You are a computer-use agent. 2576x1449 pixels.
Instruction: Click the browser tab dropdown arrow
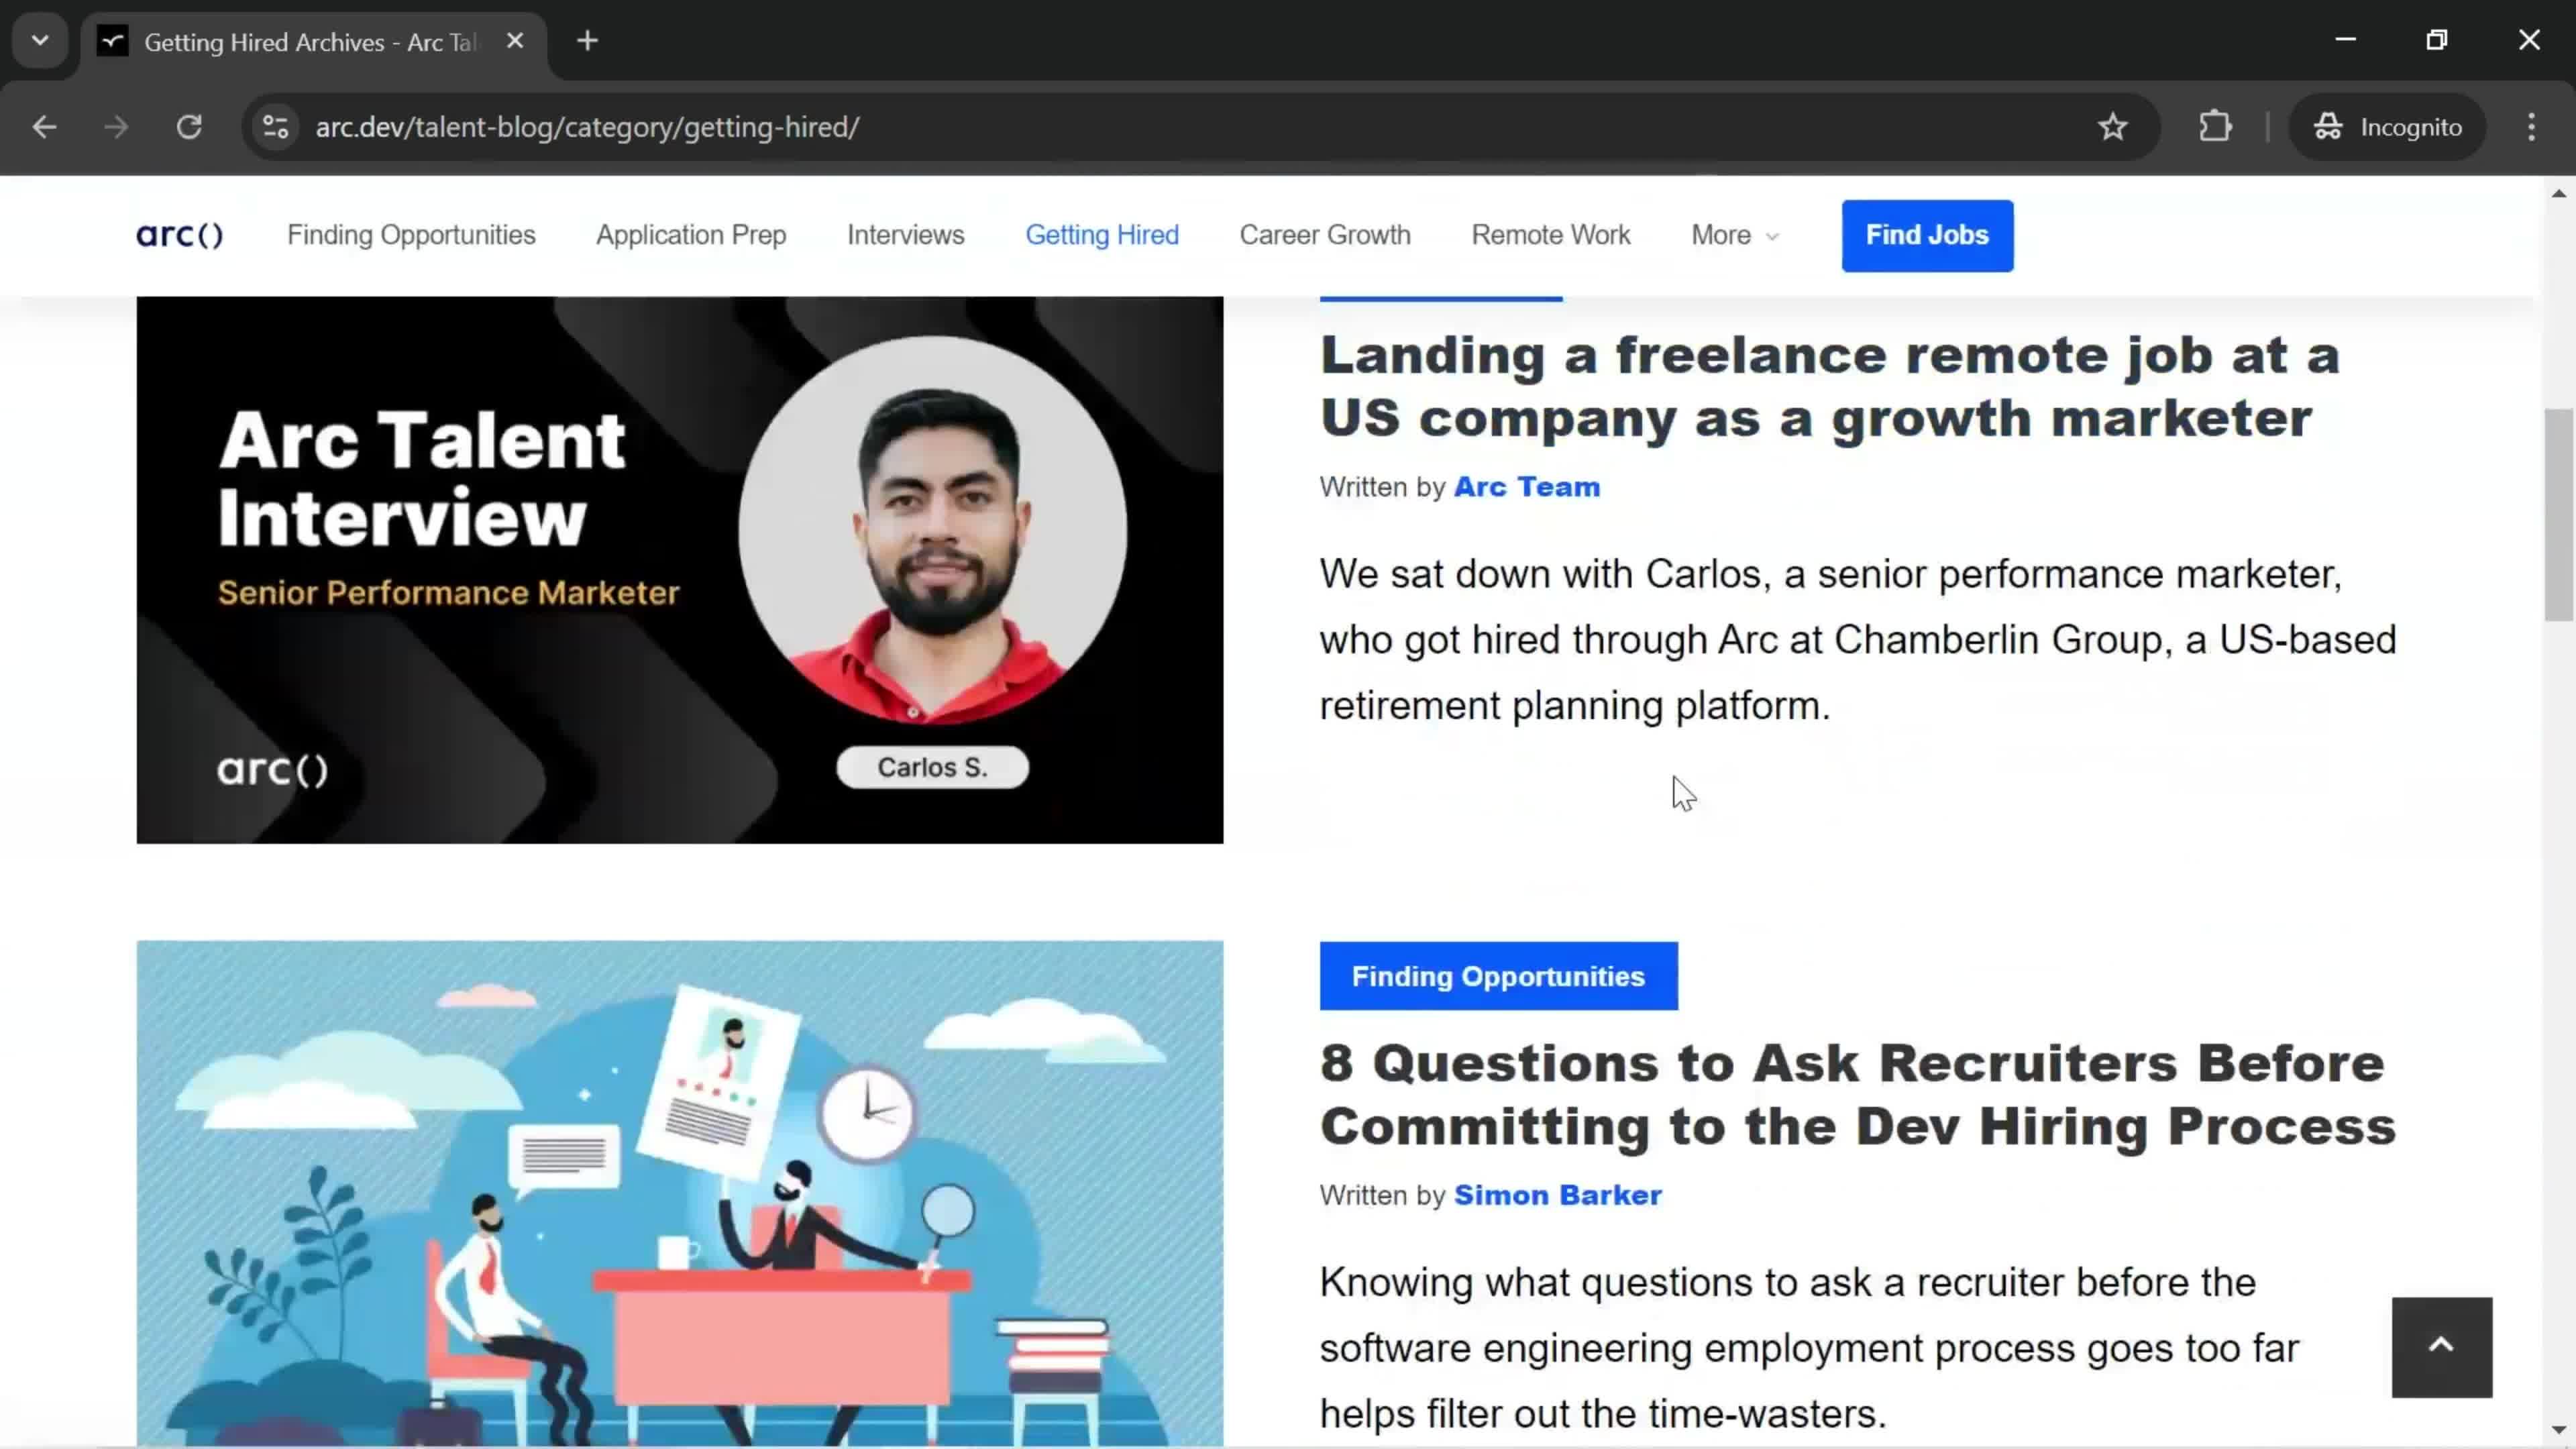click(39, 39)
